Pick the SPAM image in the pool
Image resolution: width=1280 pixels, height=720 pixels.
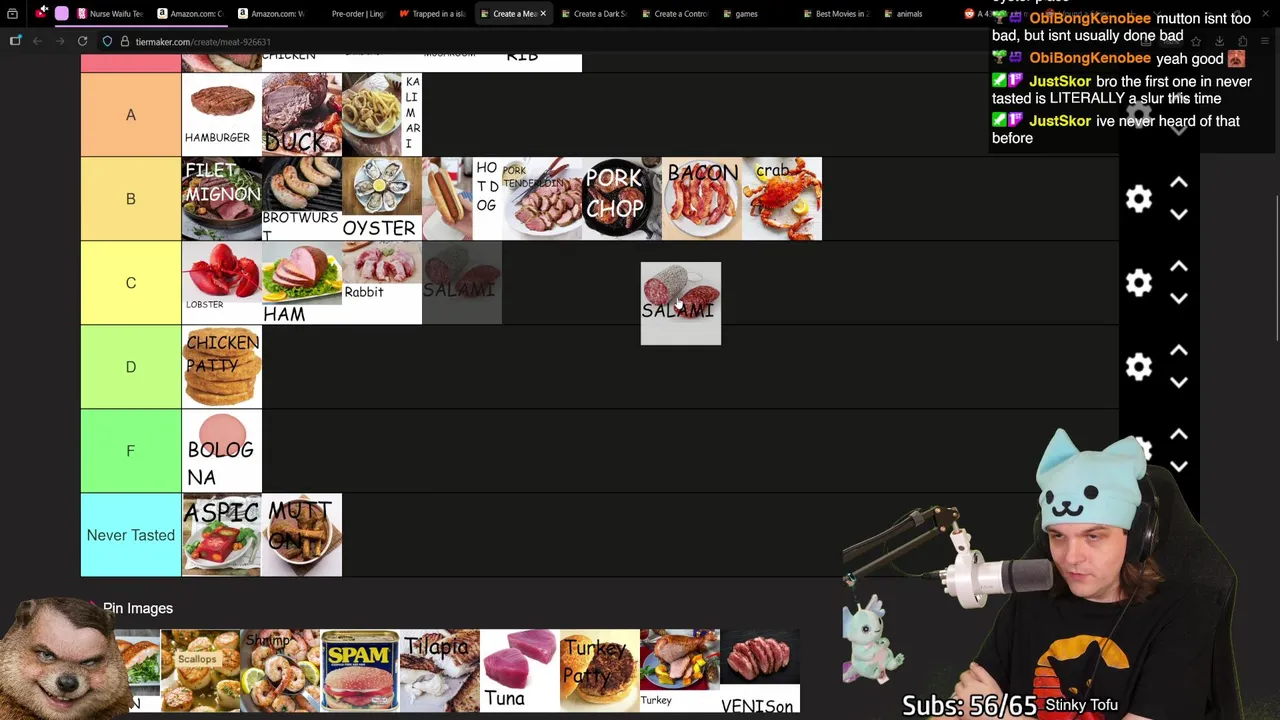point(360,670)
